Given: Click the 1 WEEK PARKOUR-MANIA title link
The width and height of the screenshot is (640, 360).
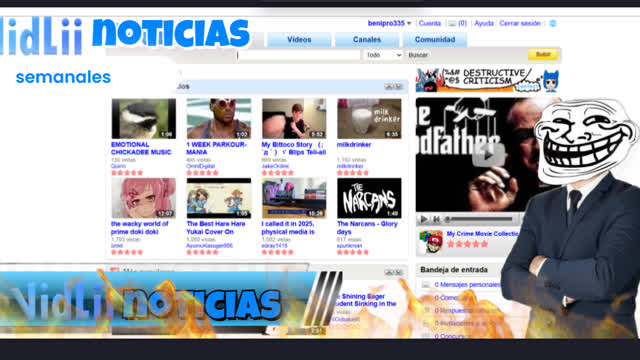Looking at the screenshot, I should click(217, 148).
